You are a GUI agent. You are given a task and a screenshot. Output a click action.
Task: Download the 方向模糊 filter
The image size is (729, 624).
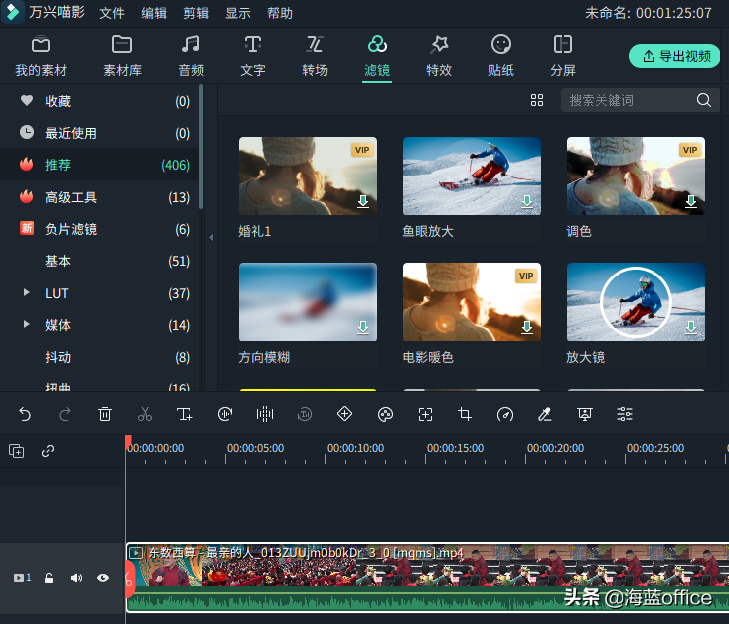363,327
